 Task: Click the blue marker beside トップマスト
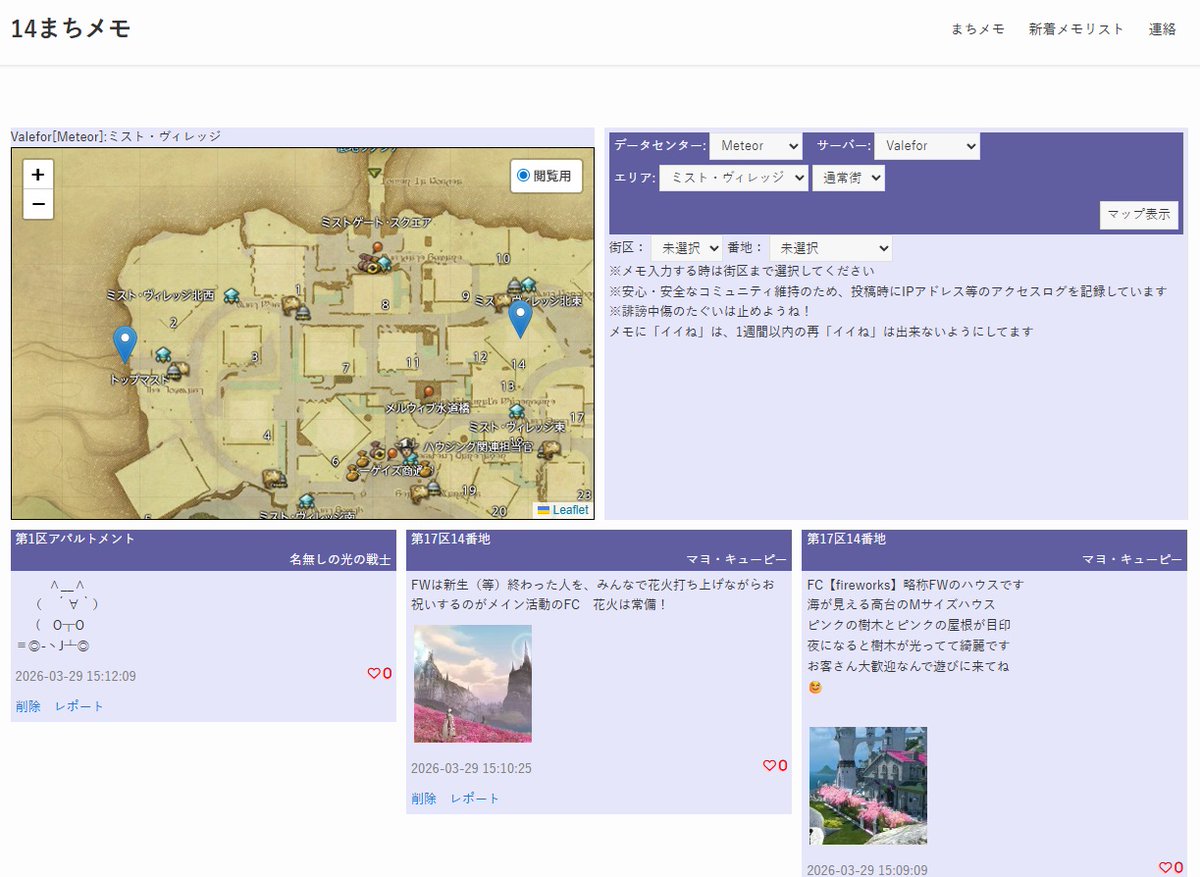click(125, 344)
